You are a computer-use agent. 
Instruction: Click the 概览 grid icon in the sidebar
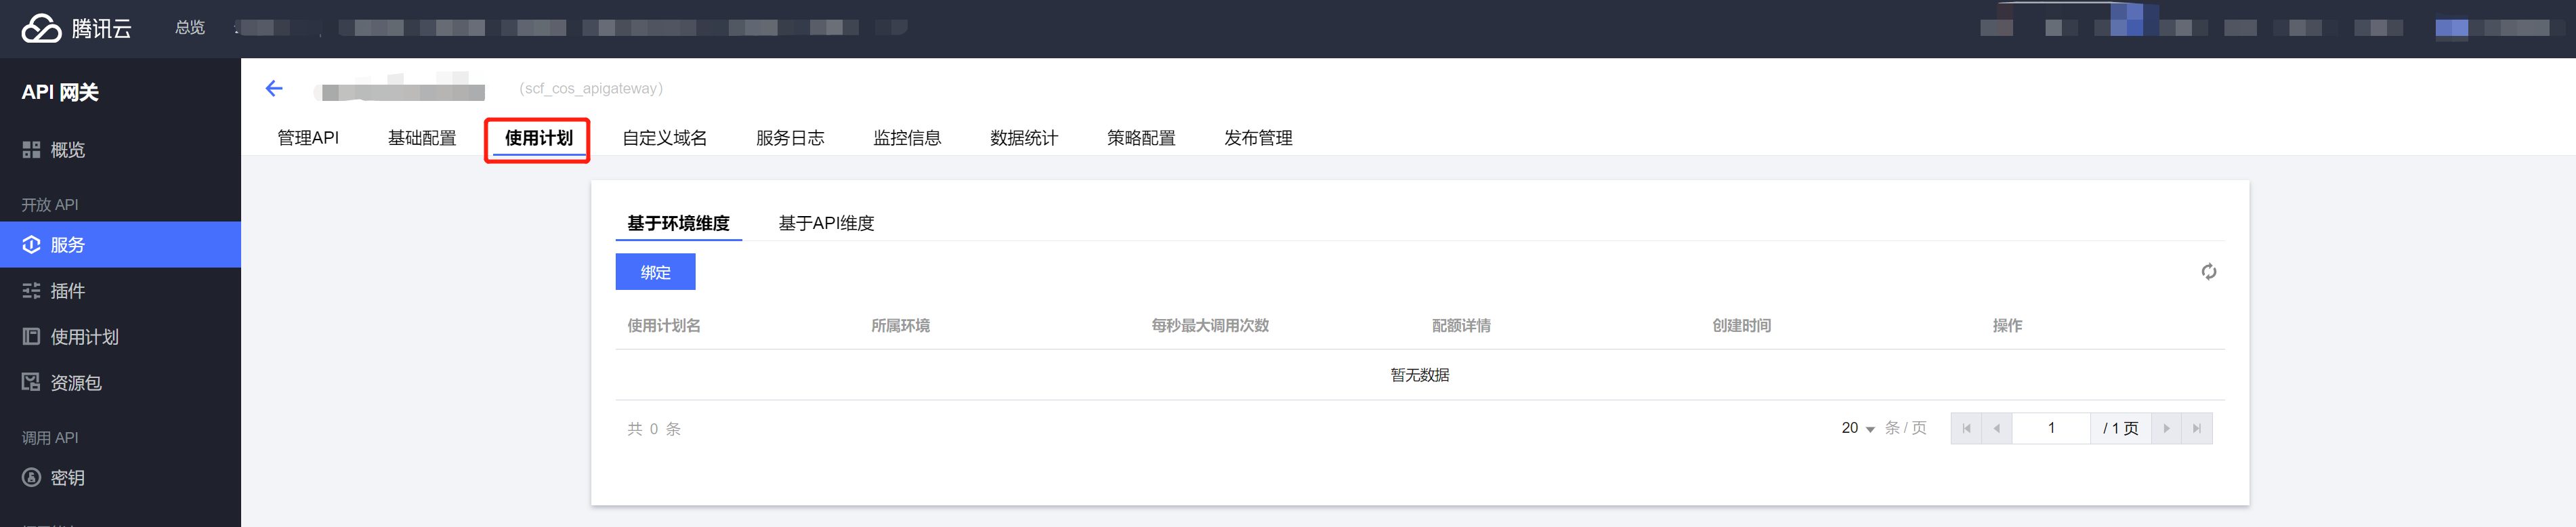[x=31, y=150]
